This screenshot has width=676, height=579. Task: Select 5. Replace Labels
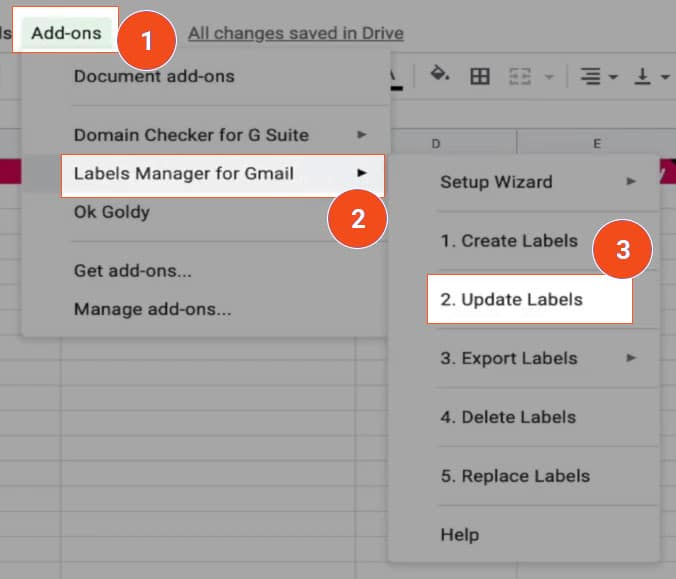515,476
